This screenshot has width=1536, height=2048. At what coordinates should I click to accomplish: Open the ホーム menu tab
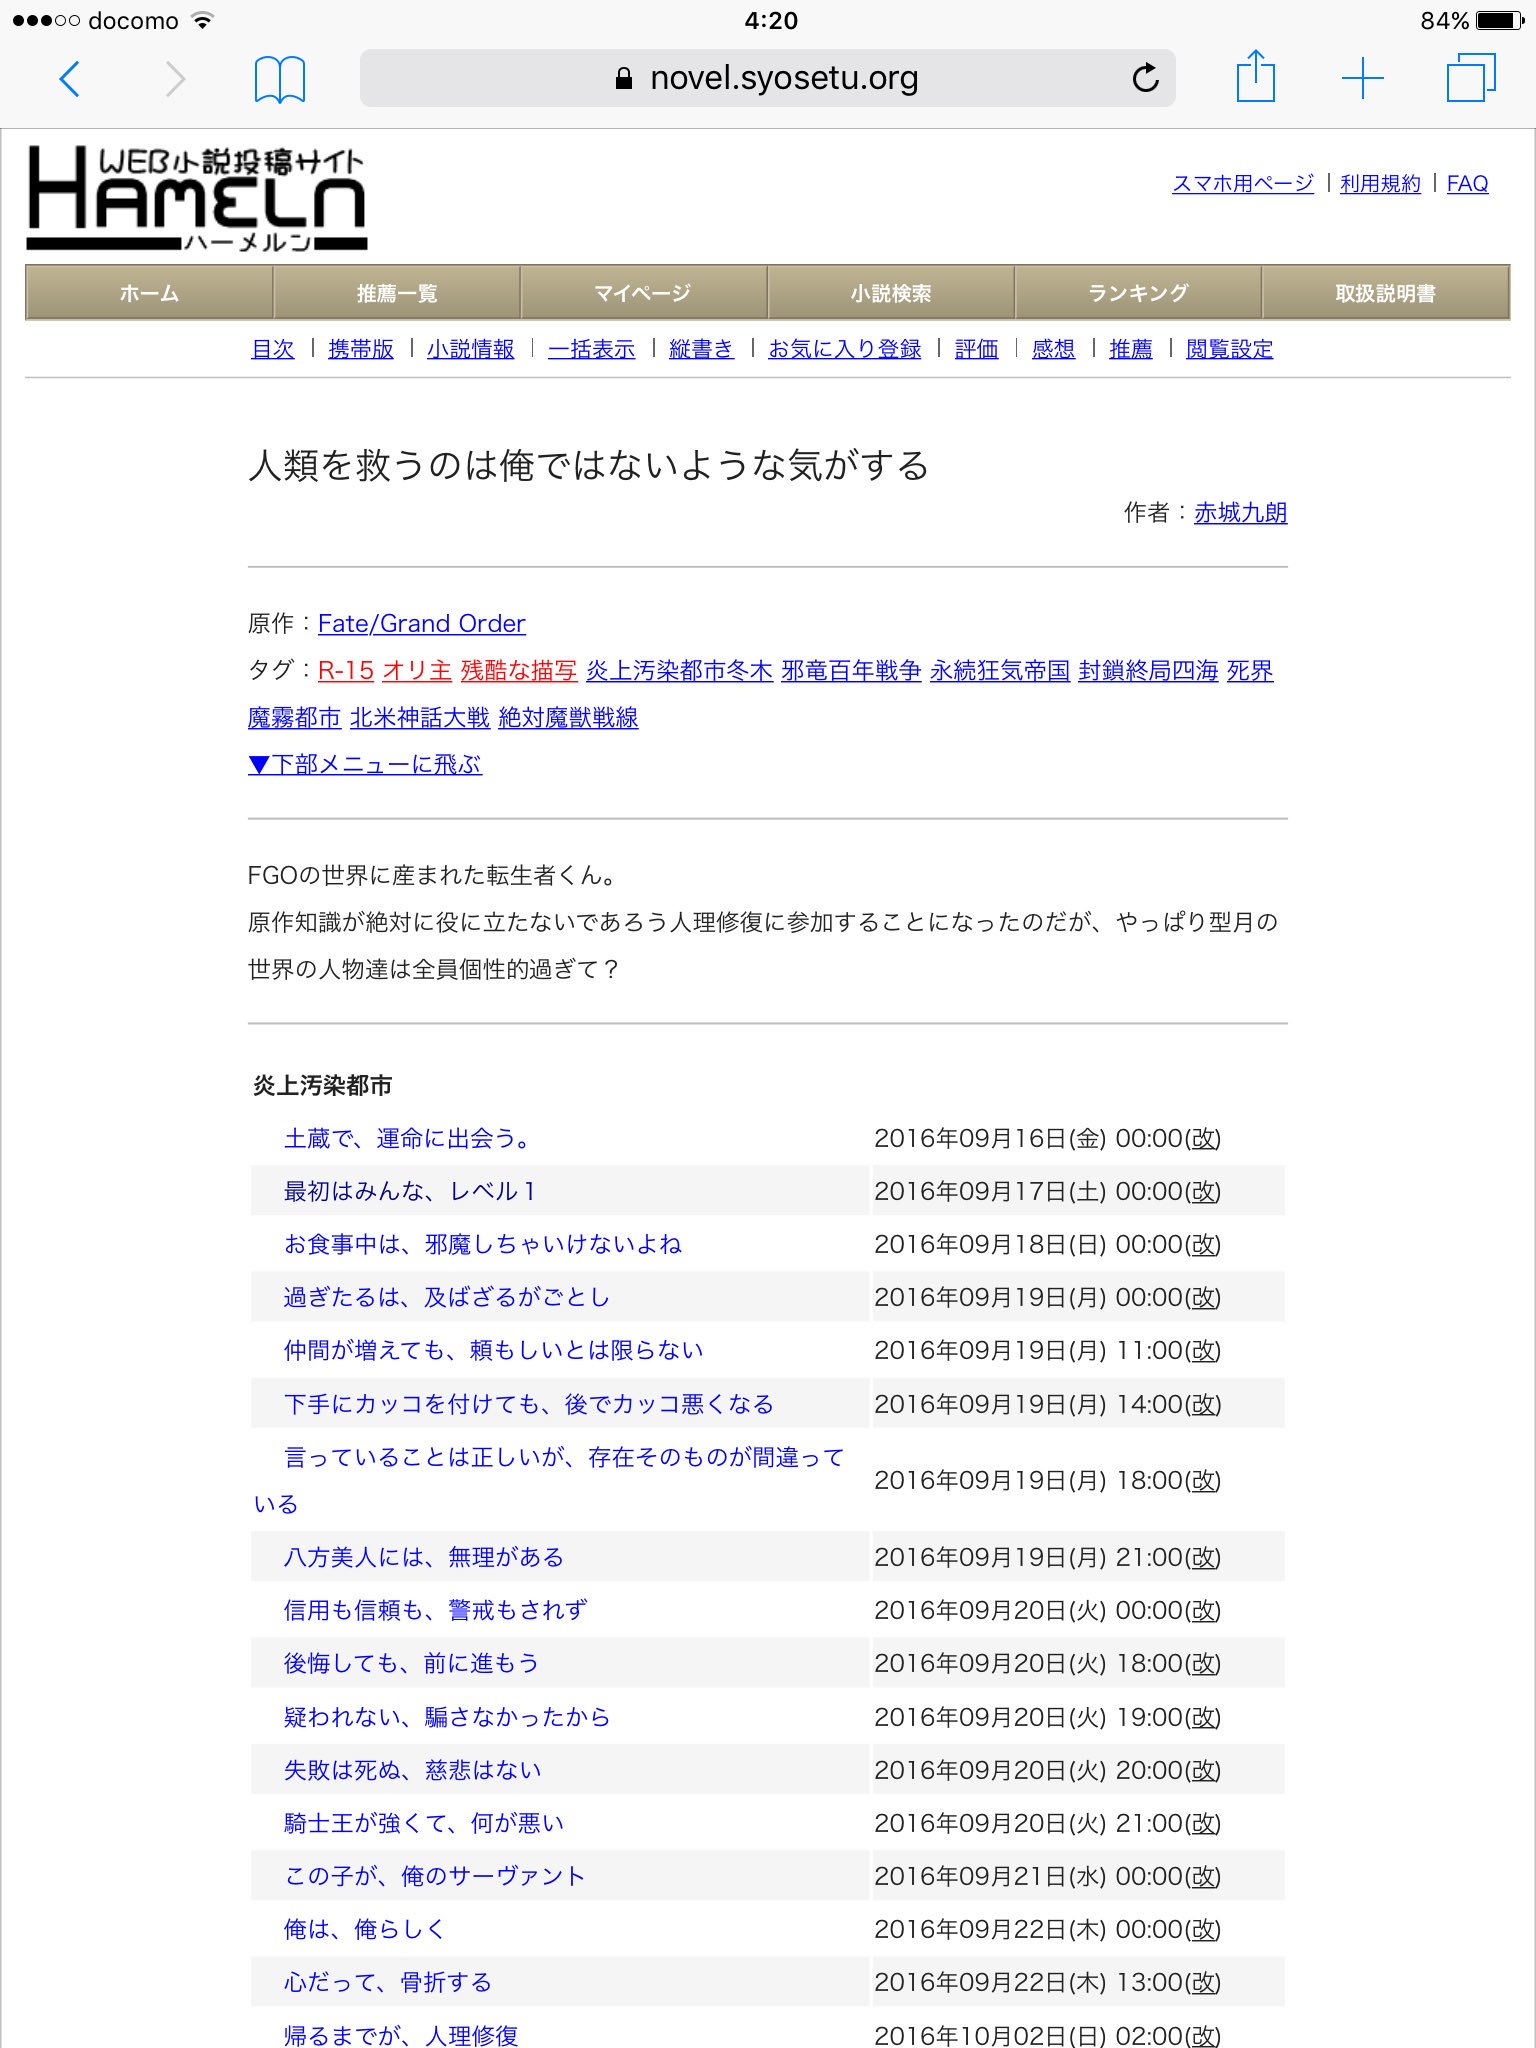[149, 293]
